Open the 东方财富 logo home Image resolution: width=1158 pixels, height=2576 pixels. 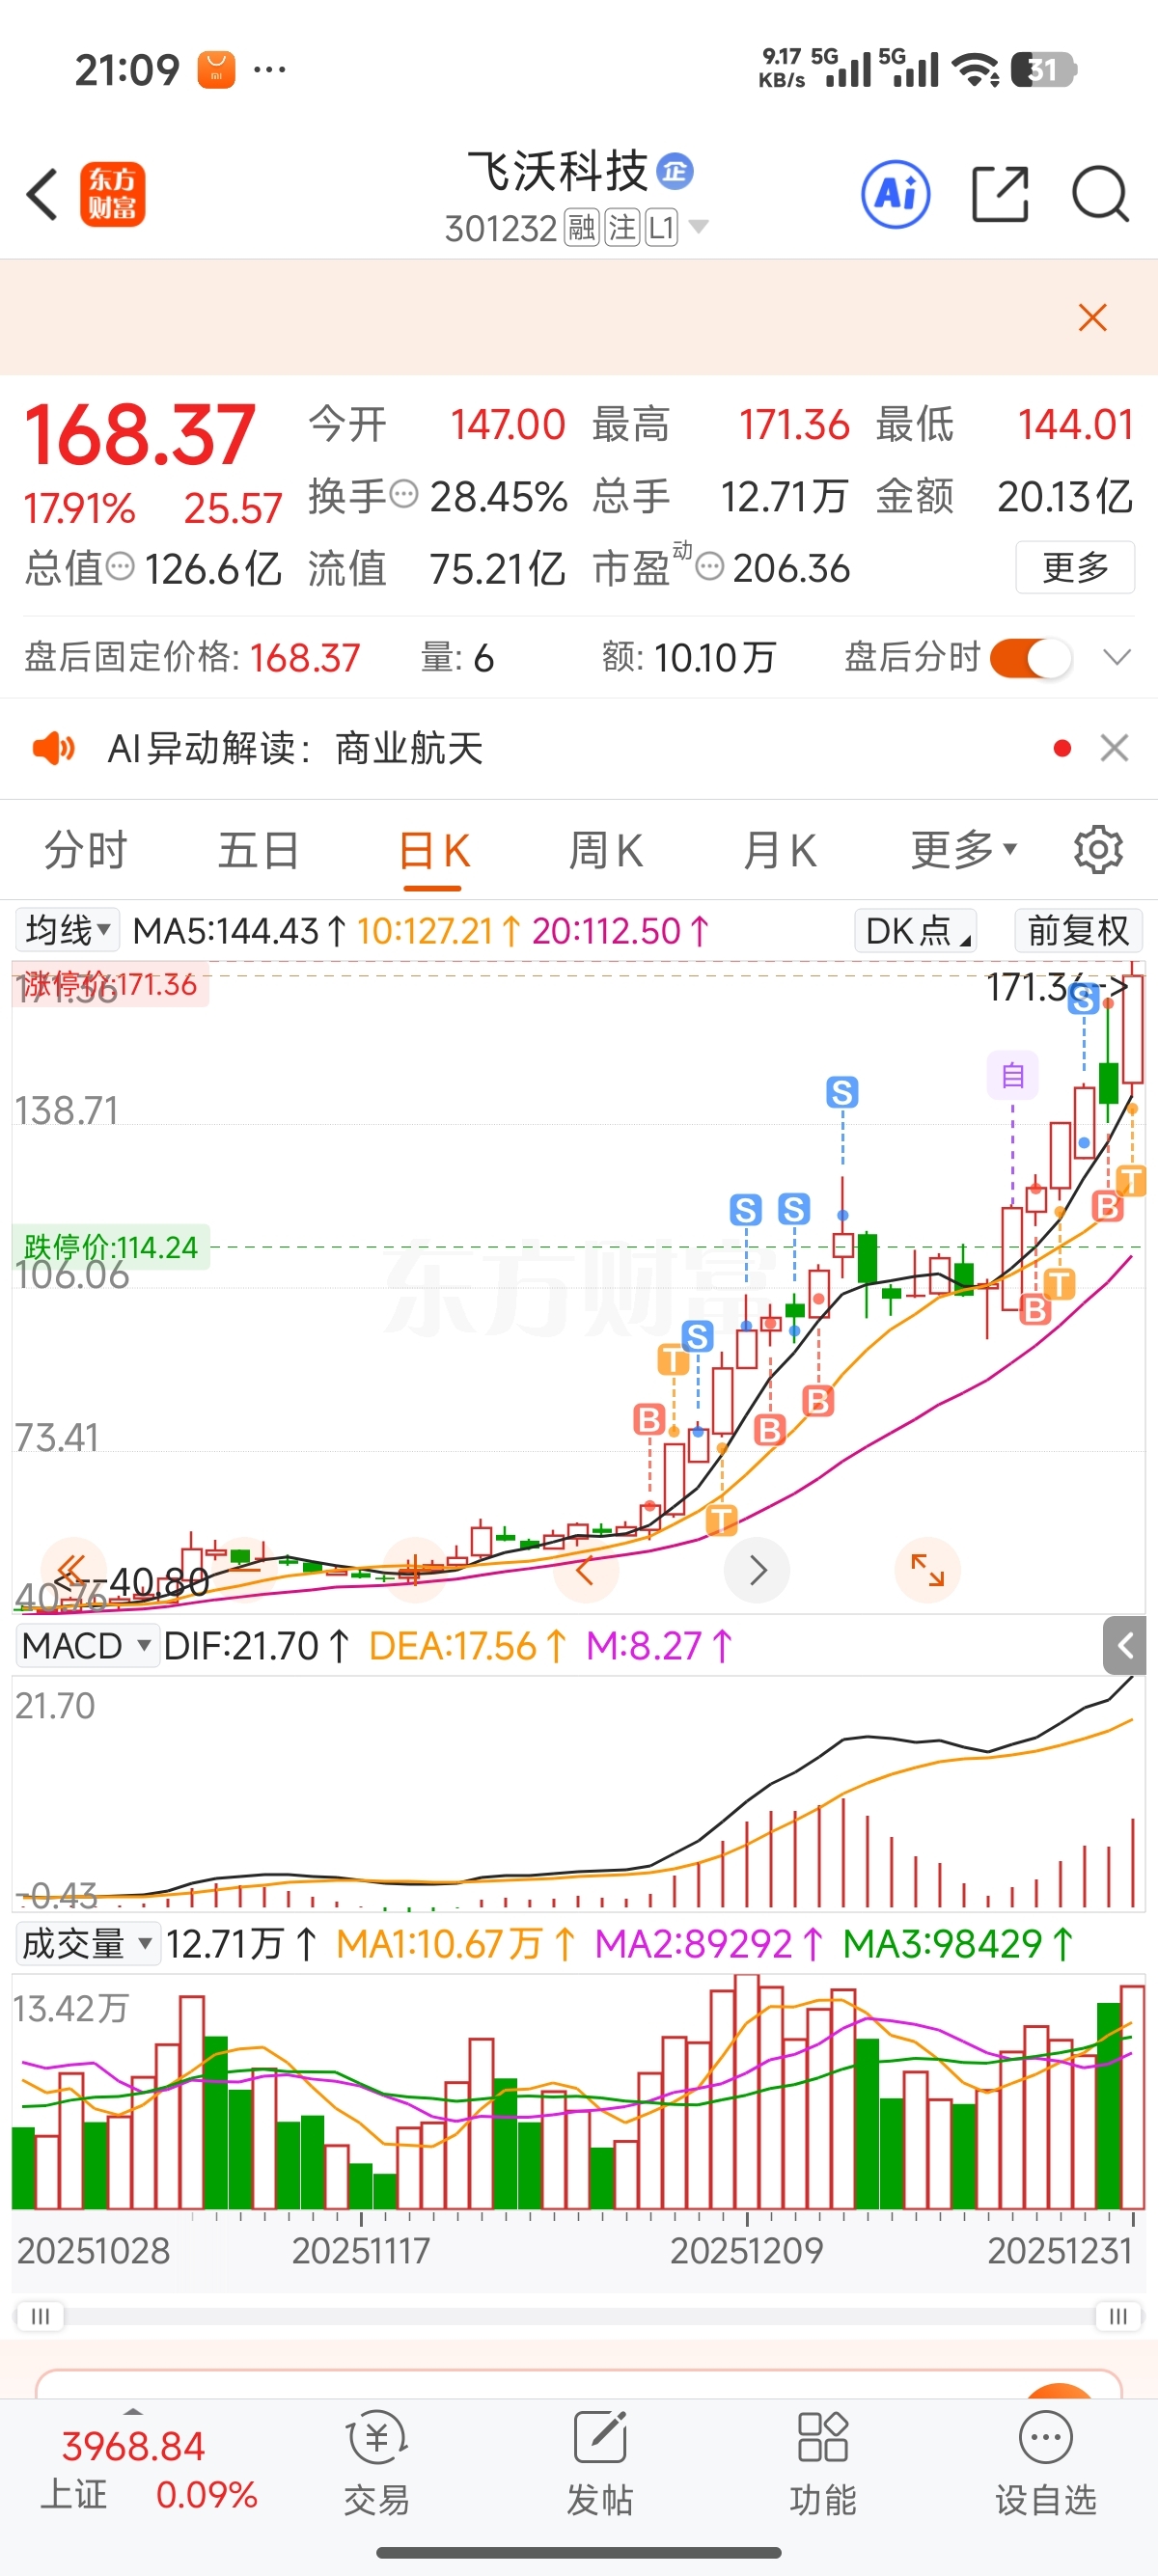click(112, 194)
